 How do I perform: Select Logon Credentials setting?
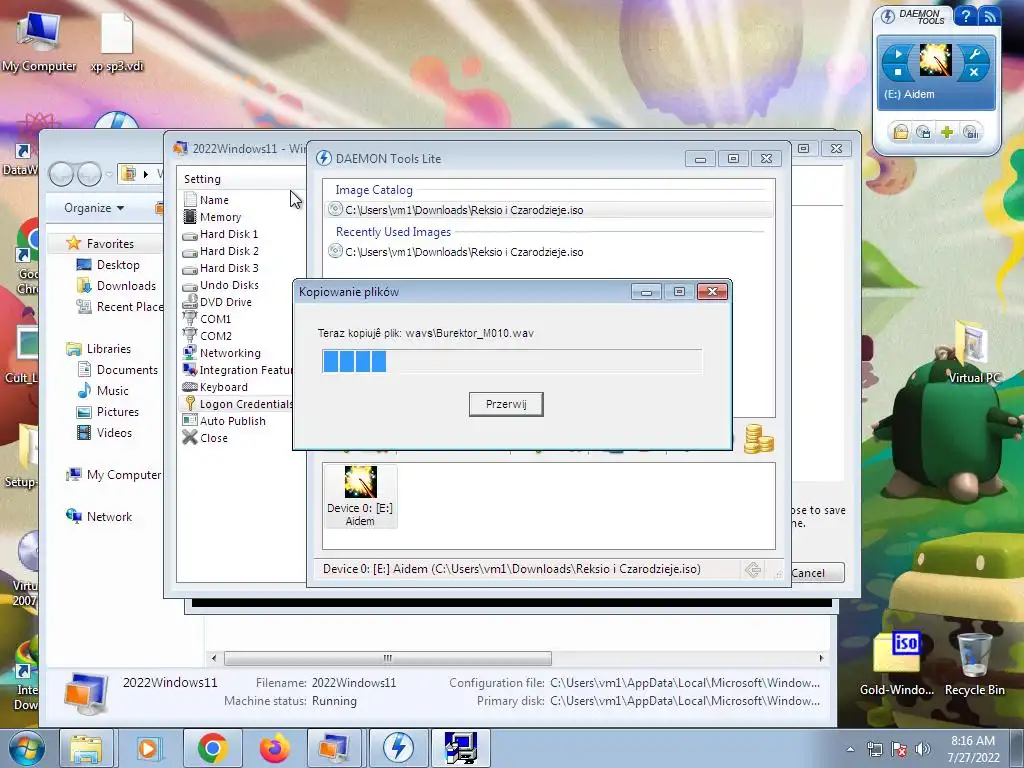(238, 404)
